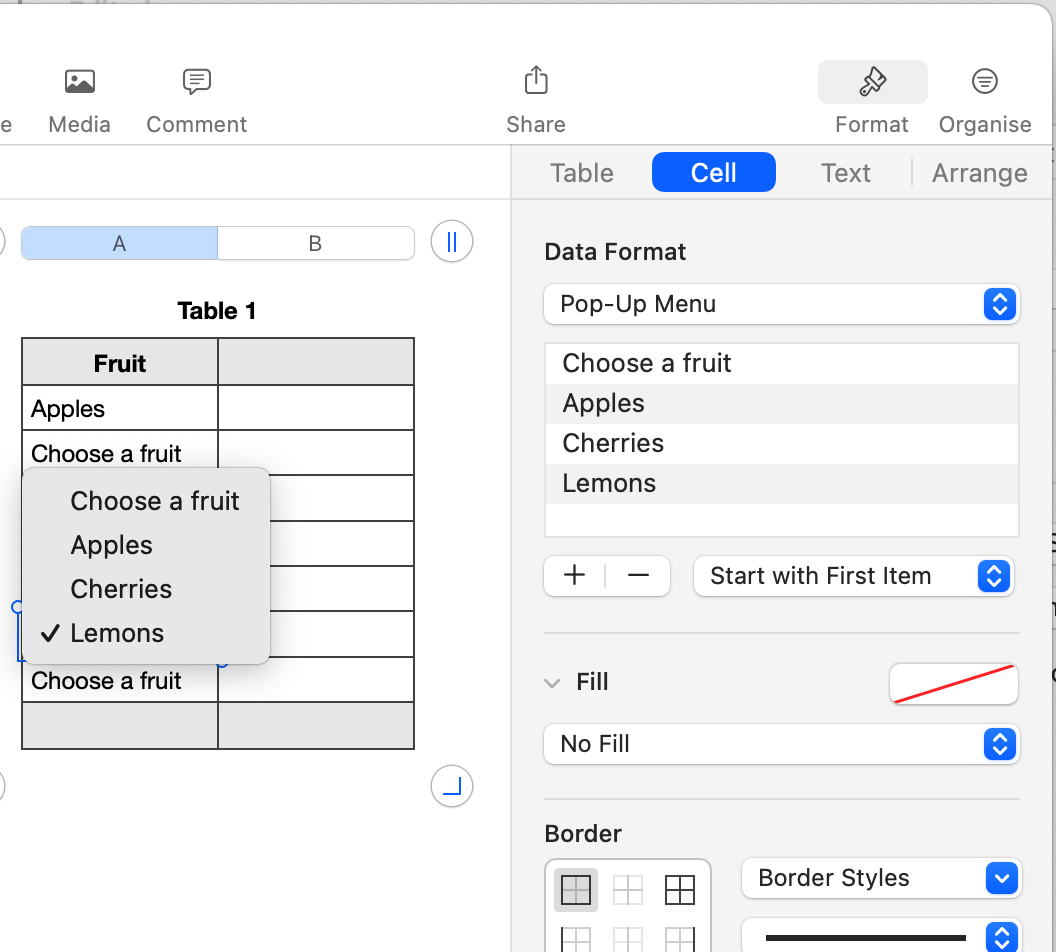The width and height of the screenshot is (1056, 952).
Task: Open the Start with First Item dropdown
Action: coord(853,576)
